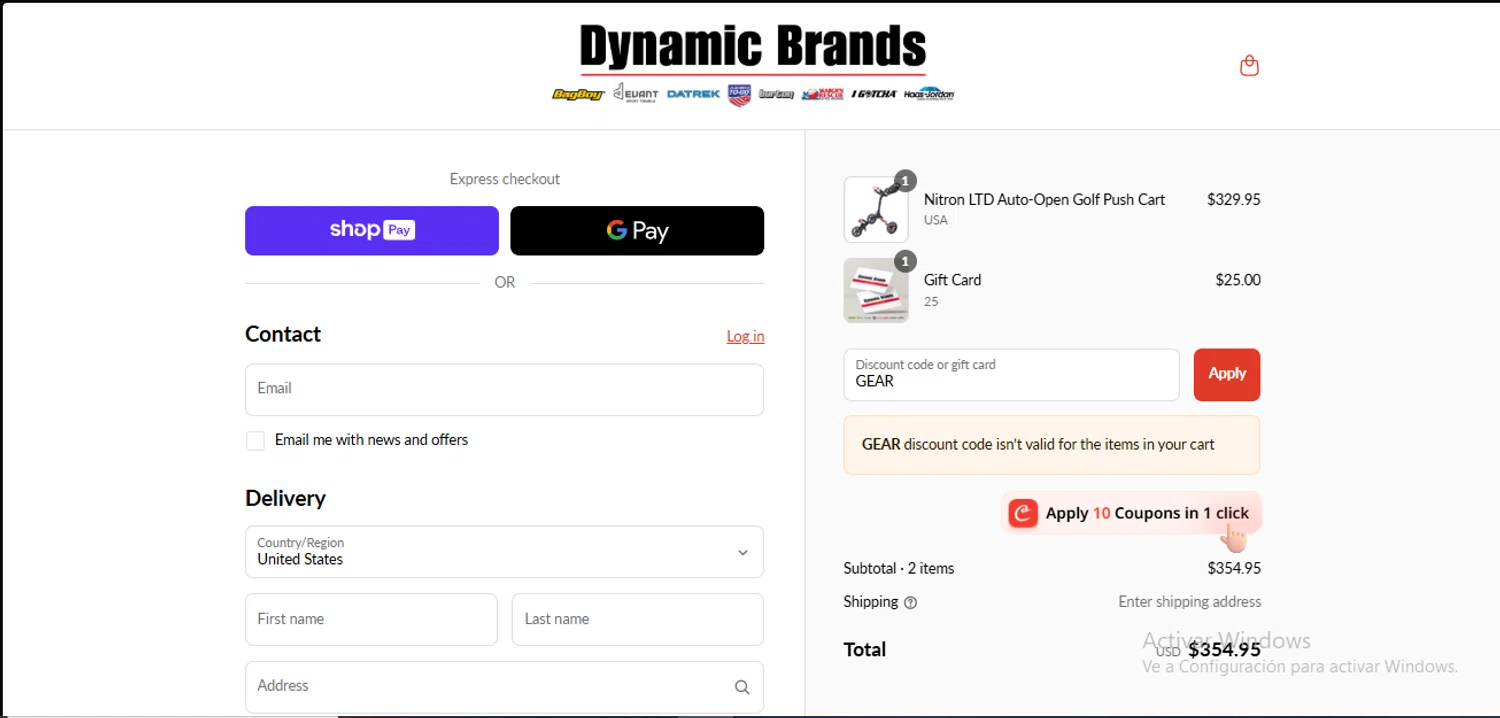1500x718 pixels.
Task: Click the Address input field
Action: click(504, 687)
